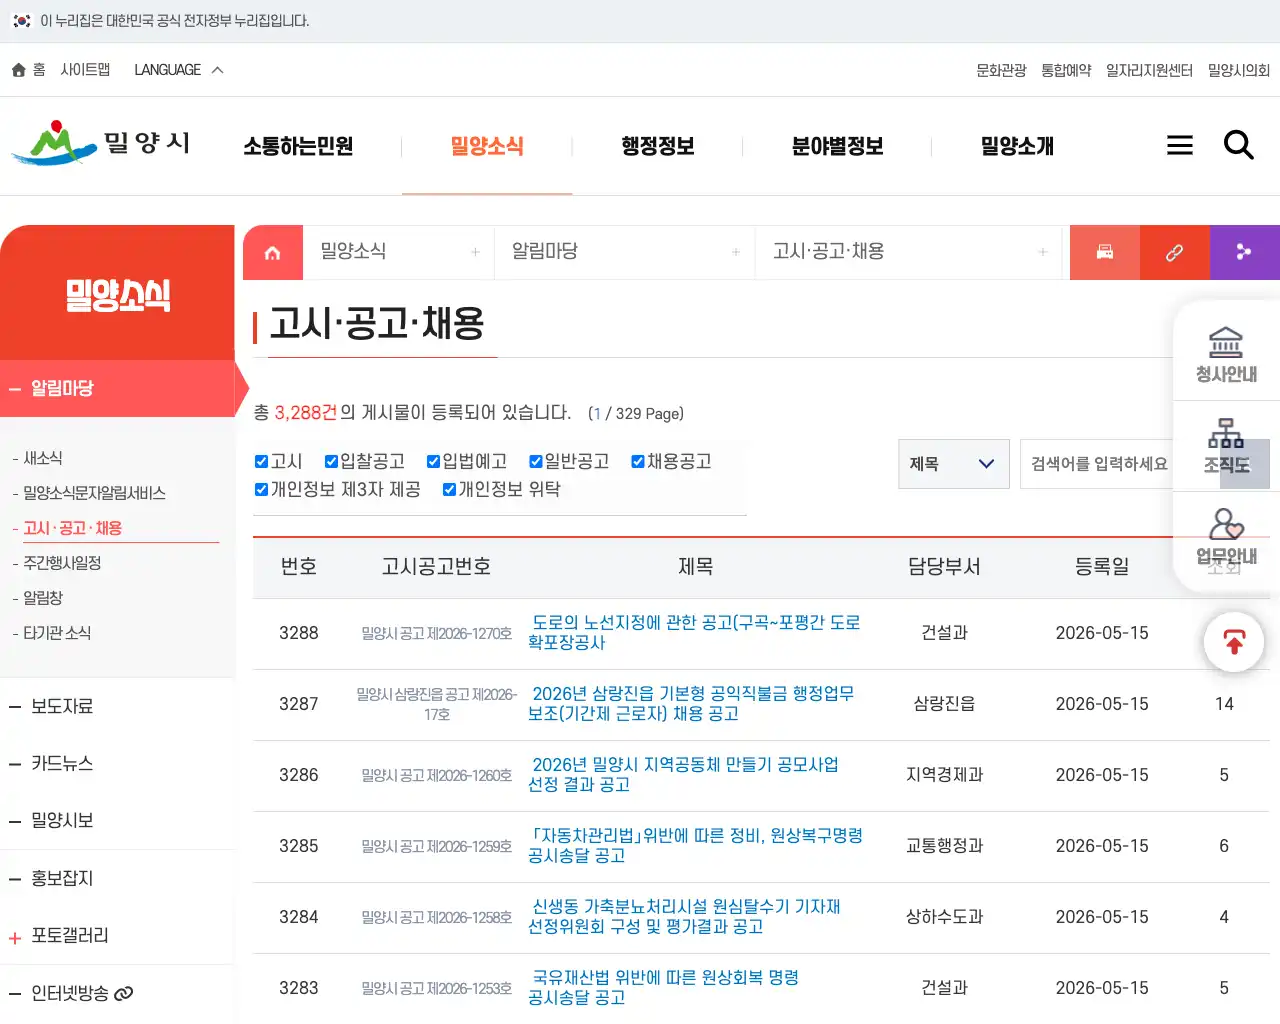This screenshot has height=1024, width=1280.
Task: Open the 소통하는민원 main menu
Action: click(x=298, y=146)
